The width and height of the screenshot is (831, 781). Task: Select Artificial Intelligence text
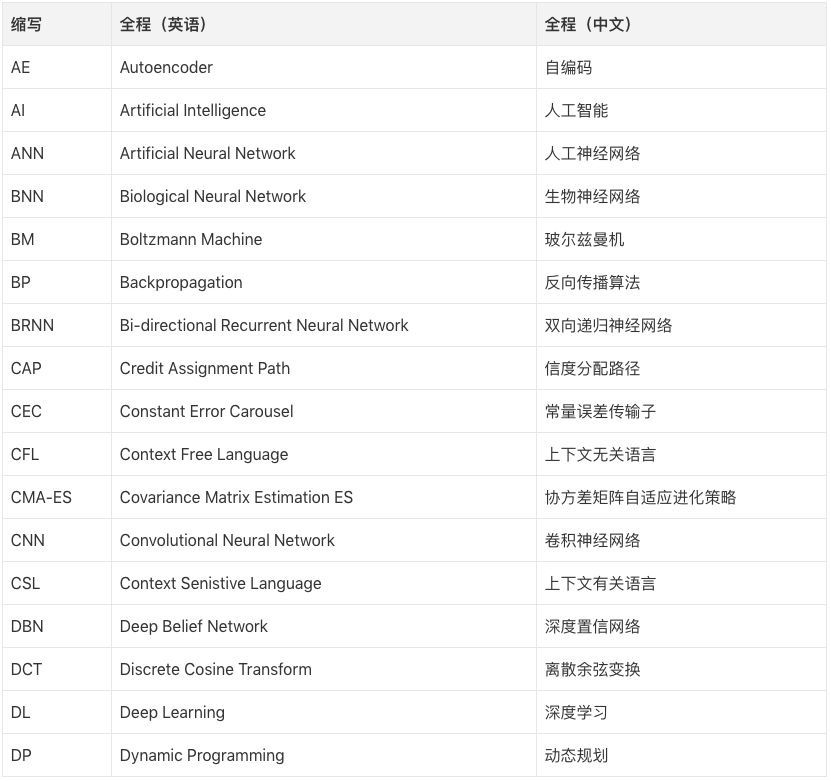click(193, 110)
